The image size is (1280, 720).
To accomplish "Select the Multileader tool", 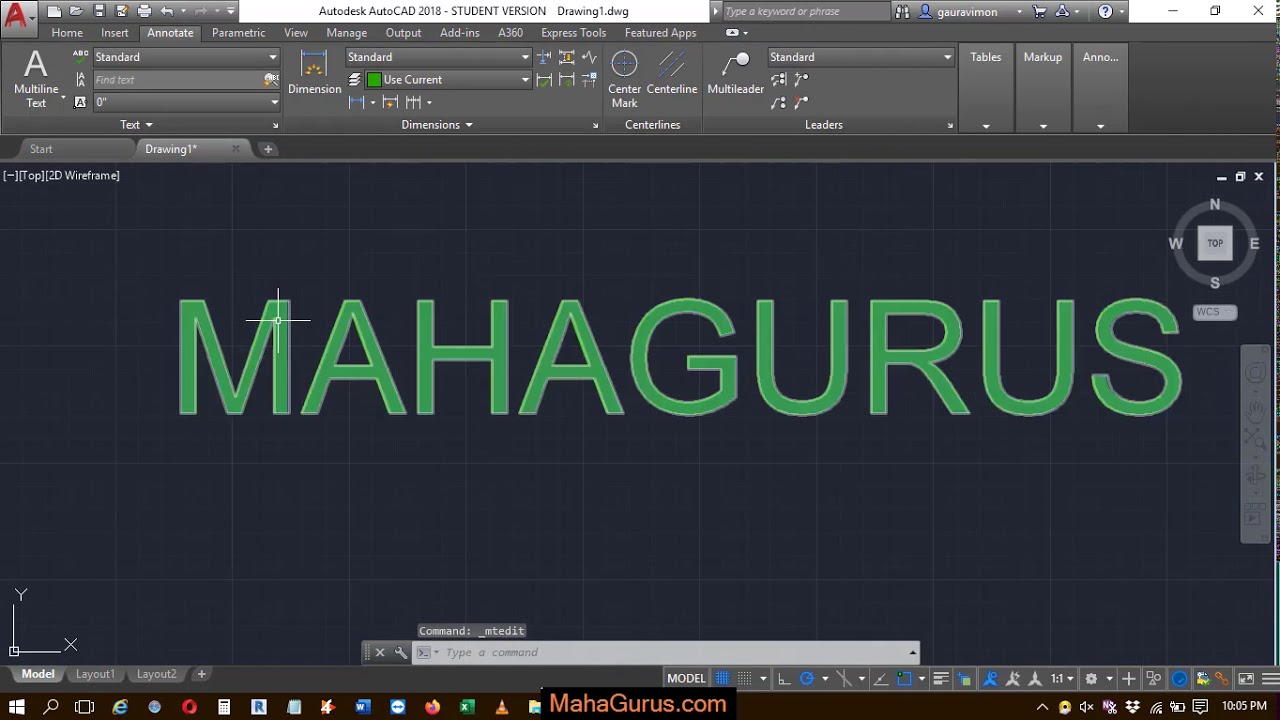I will click(736, 73).
